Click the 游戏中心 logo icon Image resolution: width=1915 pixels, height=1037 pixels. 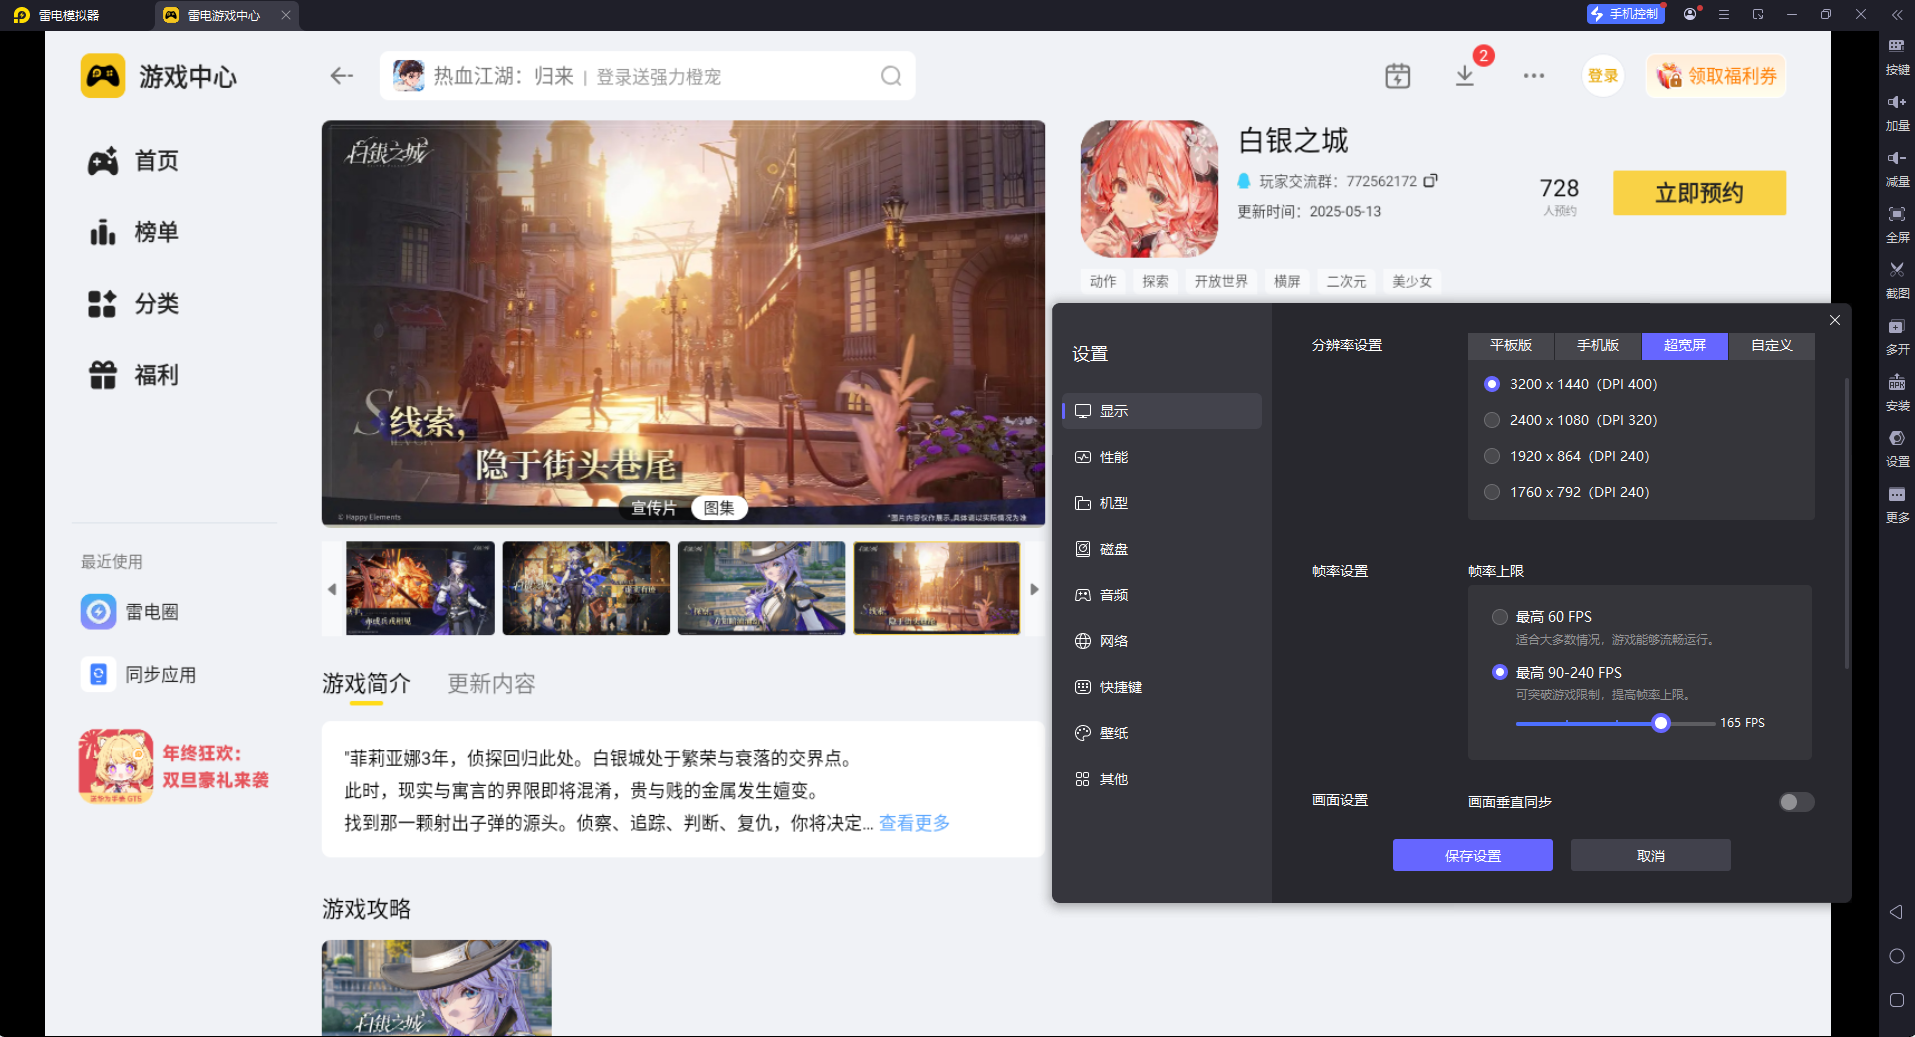point(103,76)
